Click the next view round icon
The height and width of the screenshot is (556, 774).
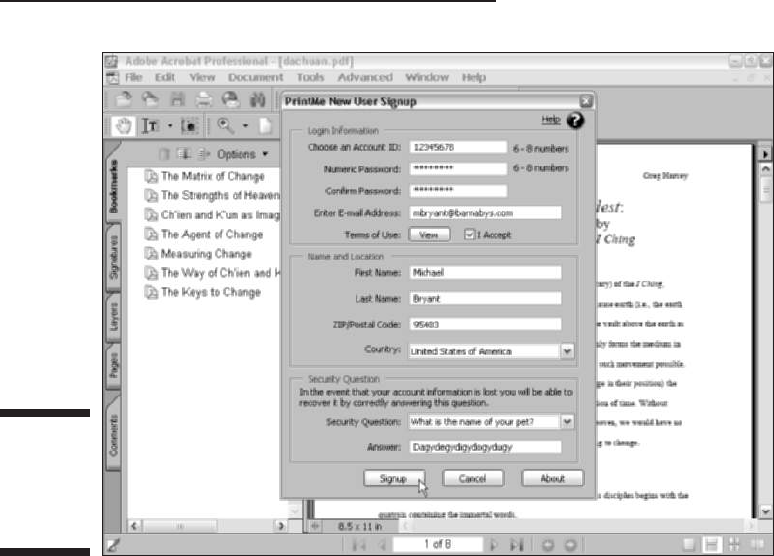coord(570,545)
